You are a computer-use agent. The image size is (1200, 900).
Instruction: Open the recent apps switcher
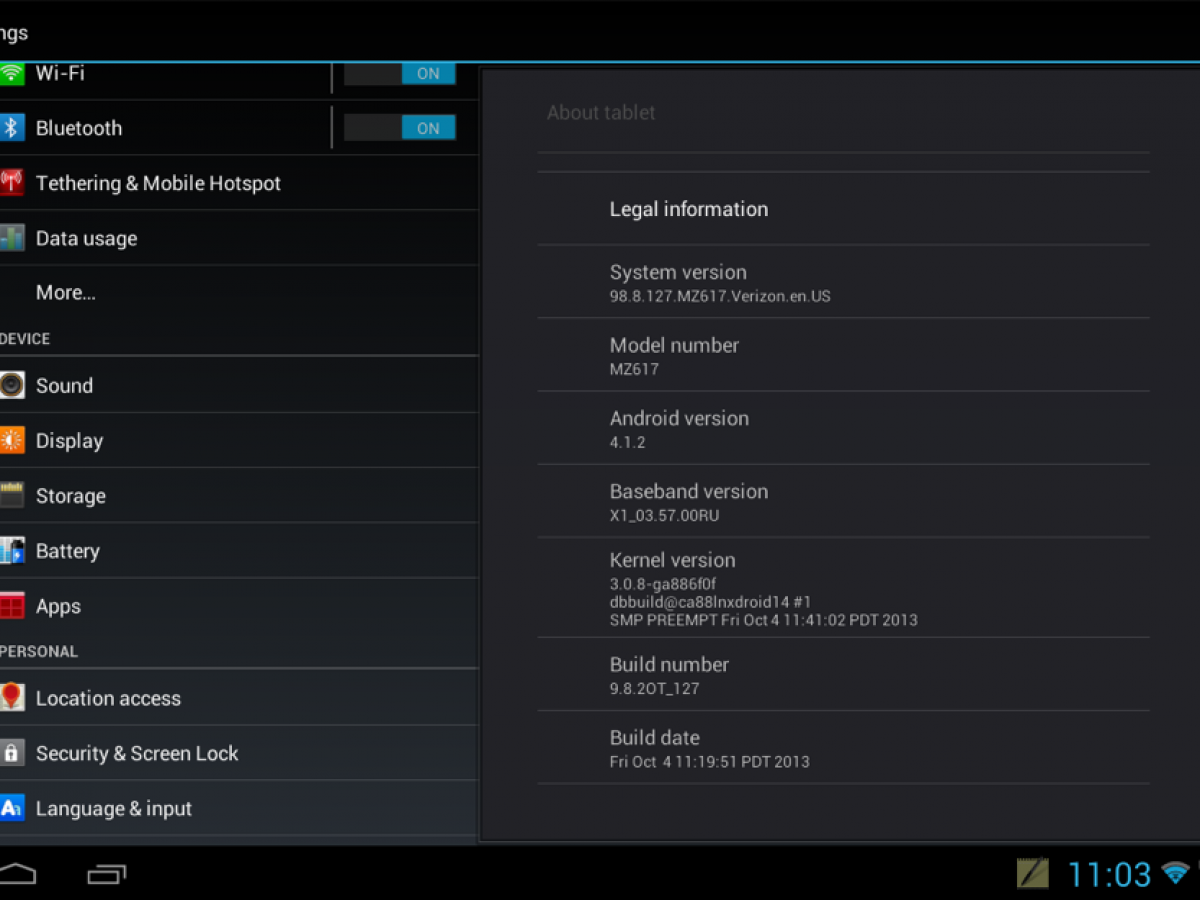click(x=107, y=875)
